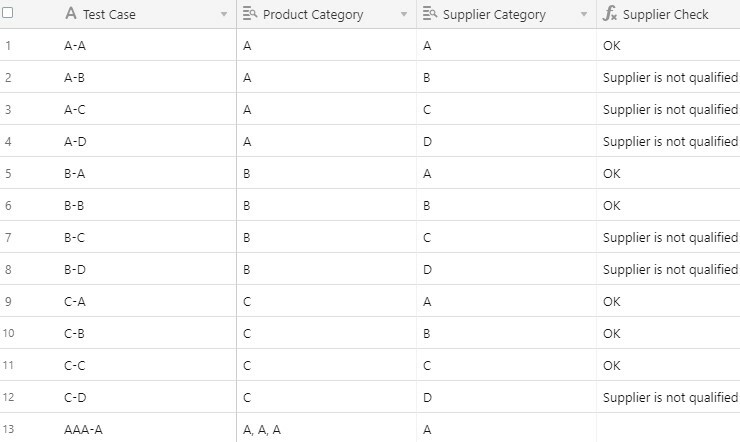Select the Supplier Check column header

pyautogui.click(x=668, y=14)
